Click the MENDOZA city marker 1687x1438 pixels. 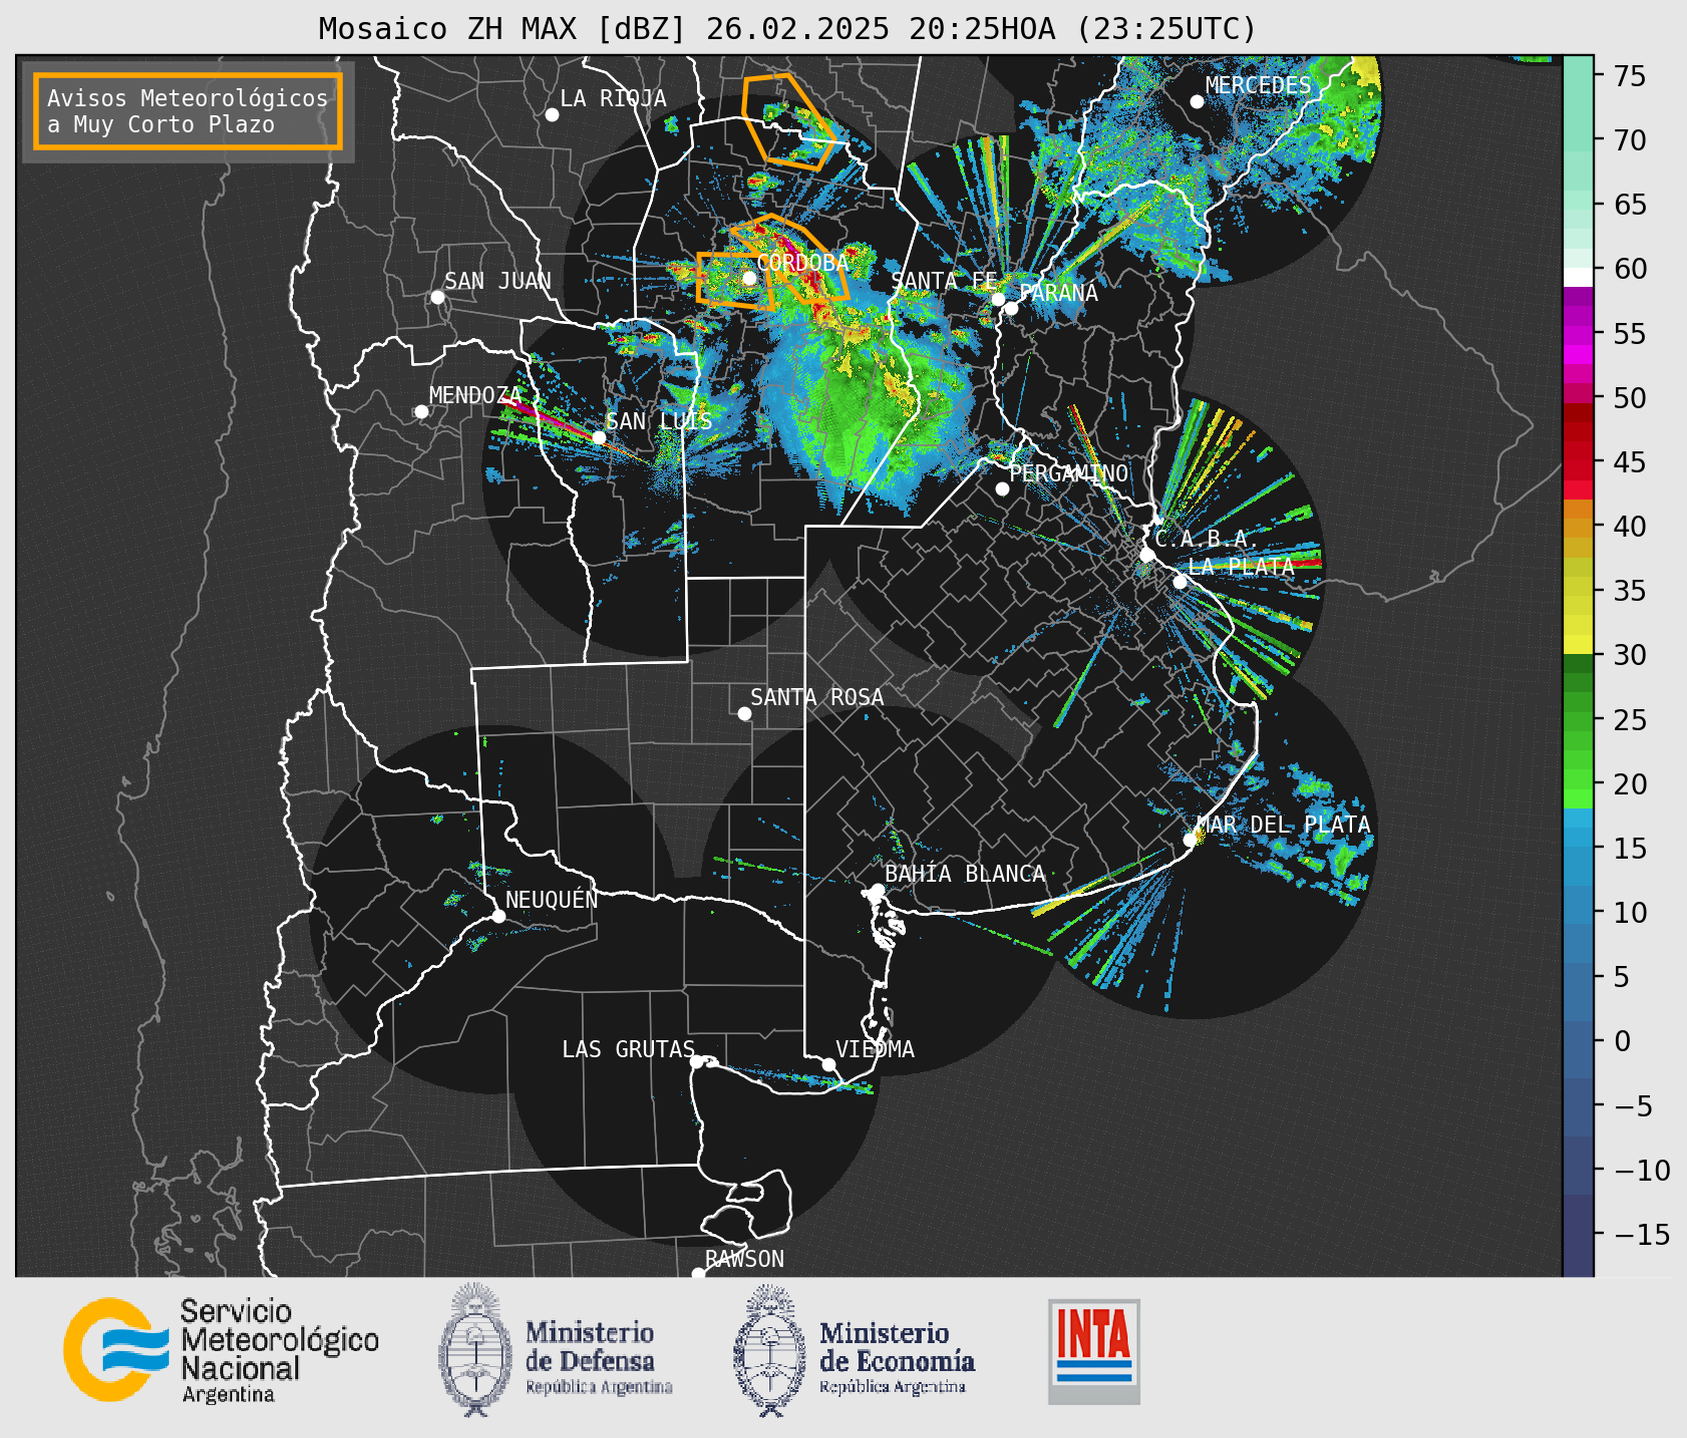pyautogui.click(x=422, y=412)
